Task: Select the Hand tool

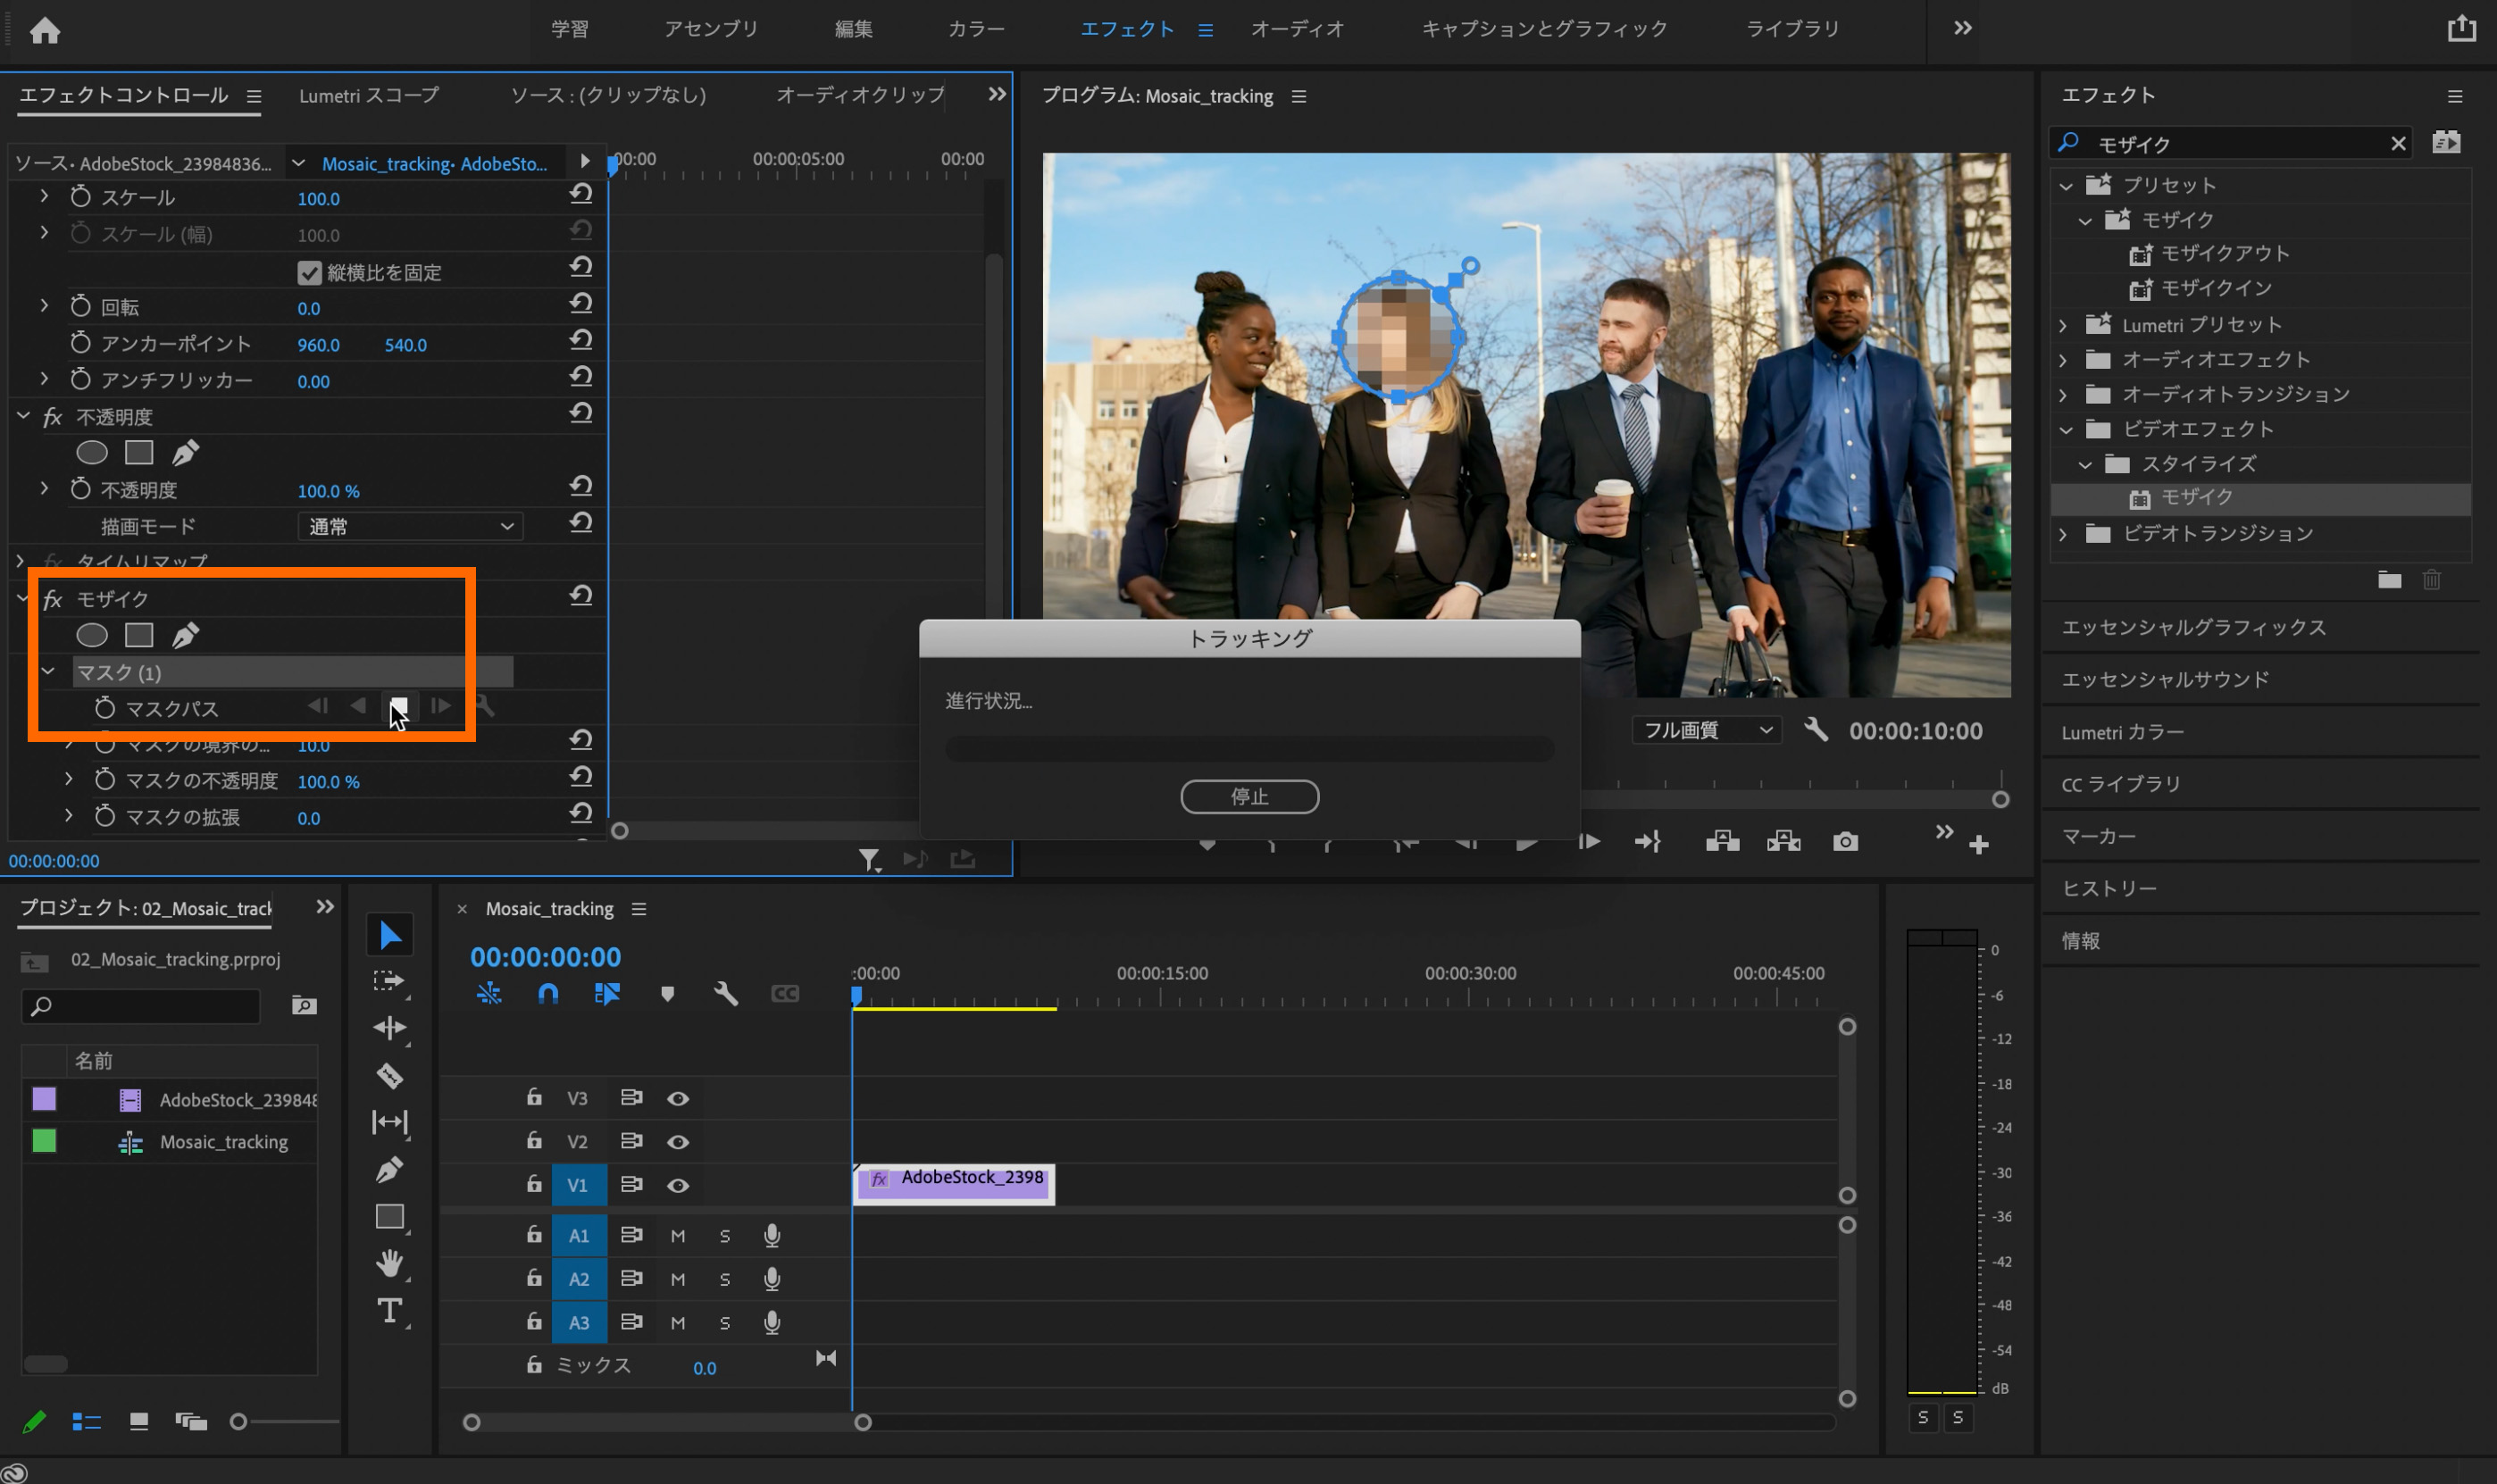Action: point(389,1263)
